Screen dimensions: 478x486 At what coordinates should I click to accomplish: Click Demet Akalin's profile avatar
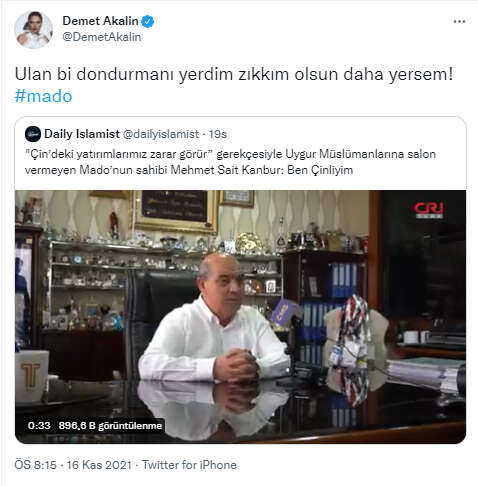tap(33, 29)
